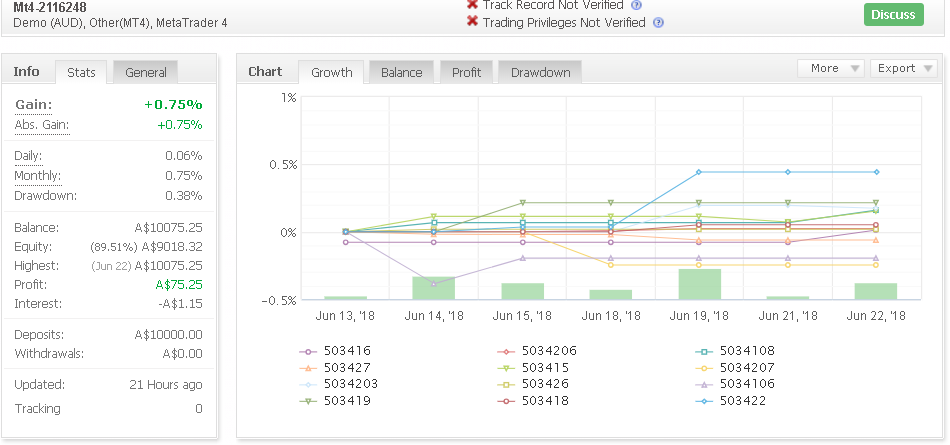Switch to the Balance chart tab

[401, 72]
